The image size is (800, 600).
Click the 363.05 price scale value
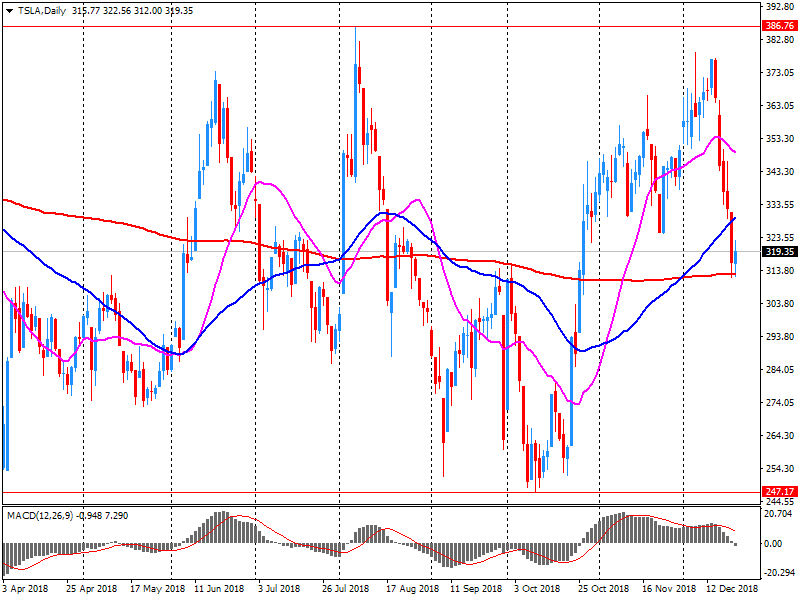[x=780, y=106]
